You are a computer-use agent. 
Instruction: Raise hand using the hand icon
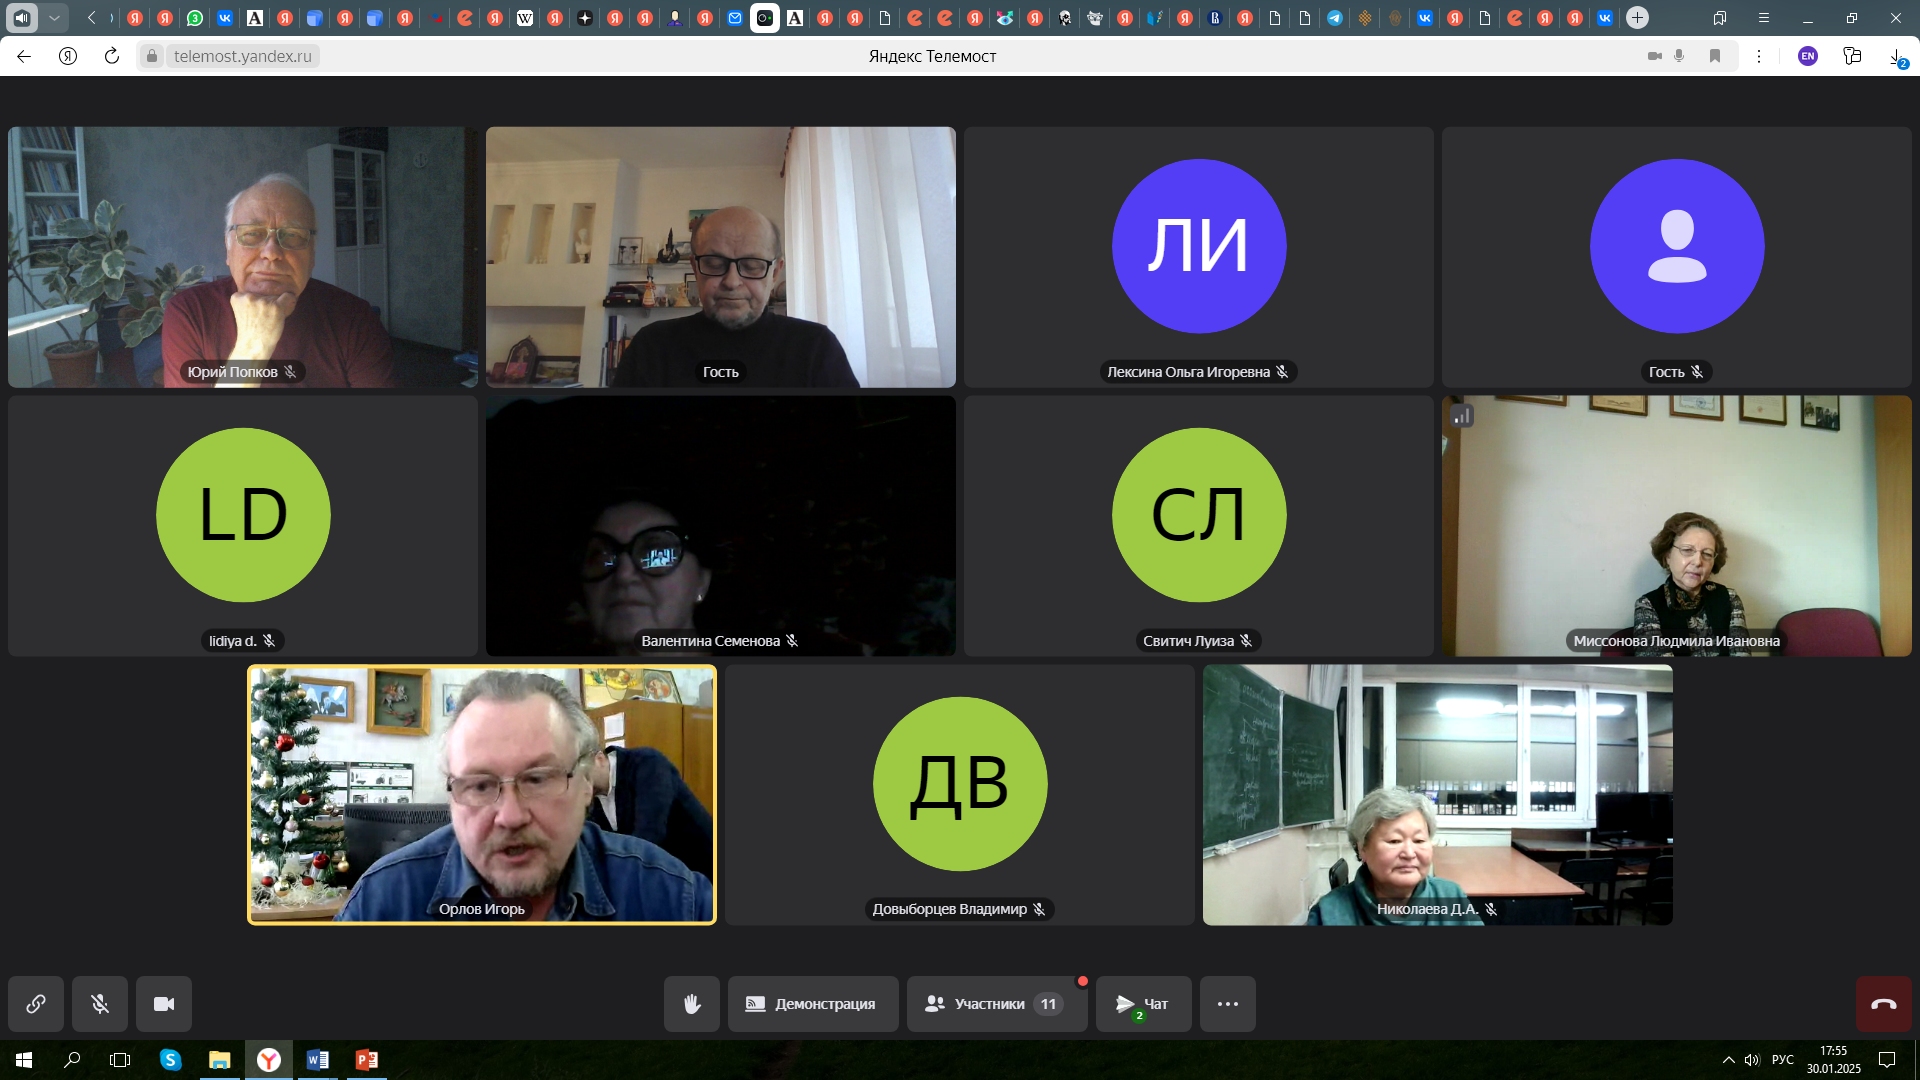click(x=692, y=1004)
